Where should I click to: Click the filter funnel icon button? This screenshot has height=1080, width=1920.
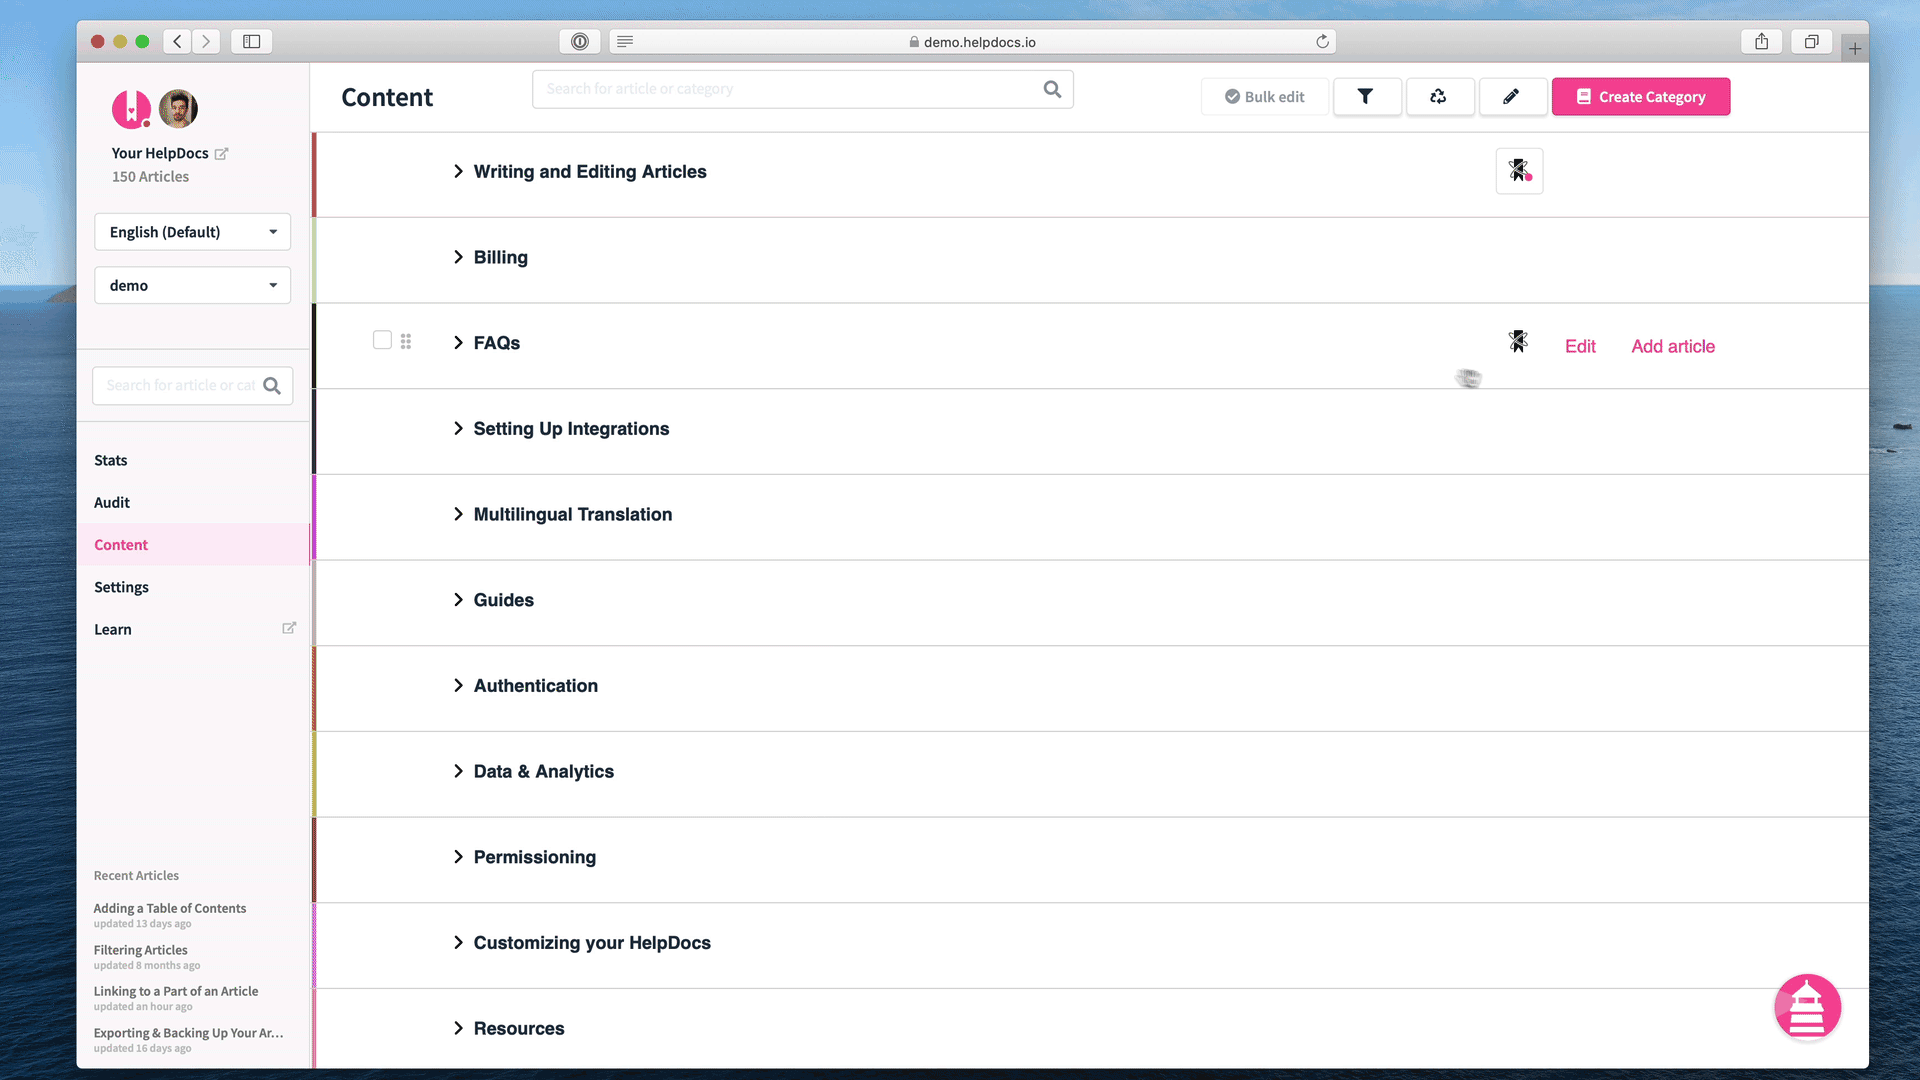point(1366,97)
